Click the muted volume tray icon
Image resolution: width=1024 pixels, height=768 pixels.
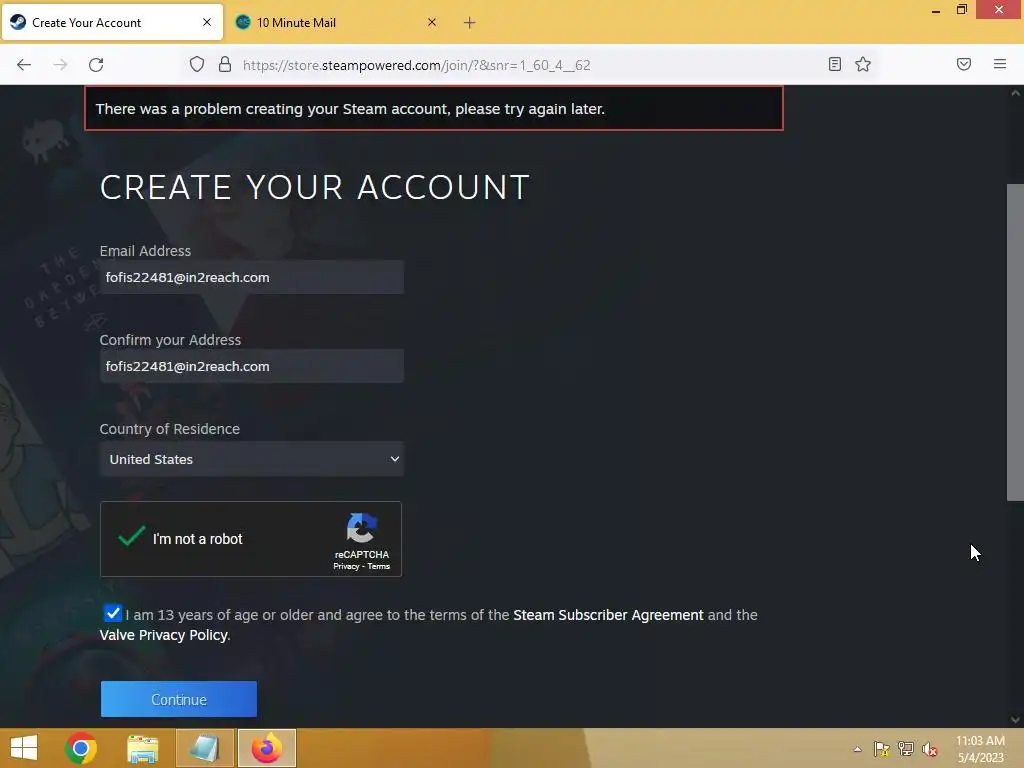point(930,749)
